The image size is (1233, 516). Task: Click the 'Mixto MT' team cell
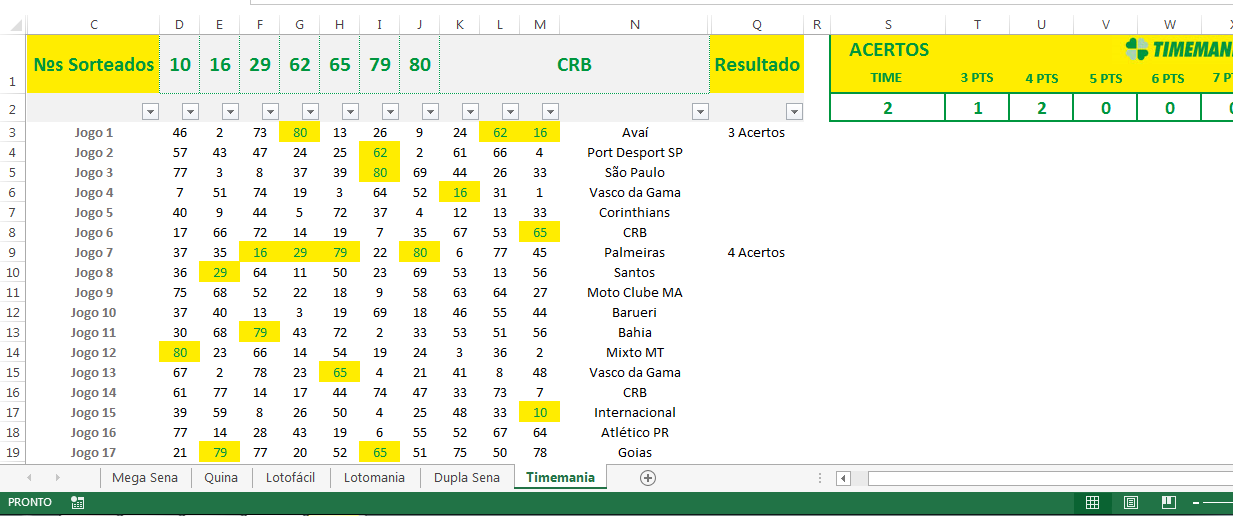(635, 352)
